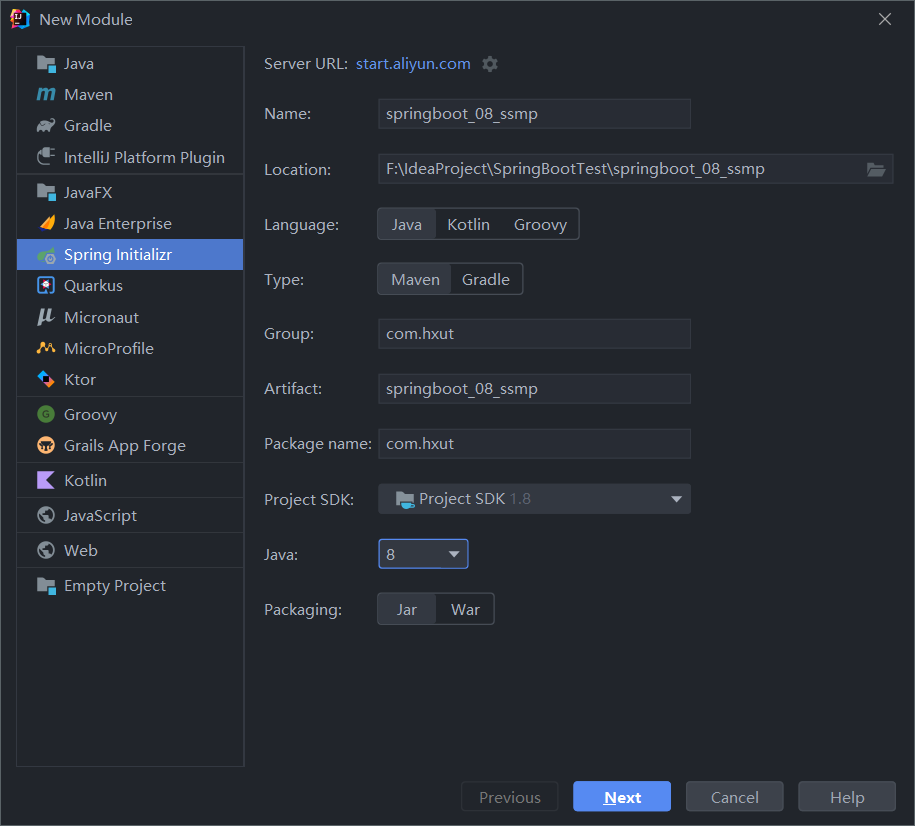Viewport: 915px width, 826px height.
Task: Choose Maven as project type
Action: click(415, 279)
